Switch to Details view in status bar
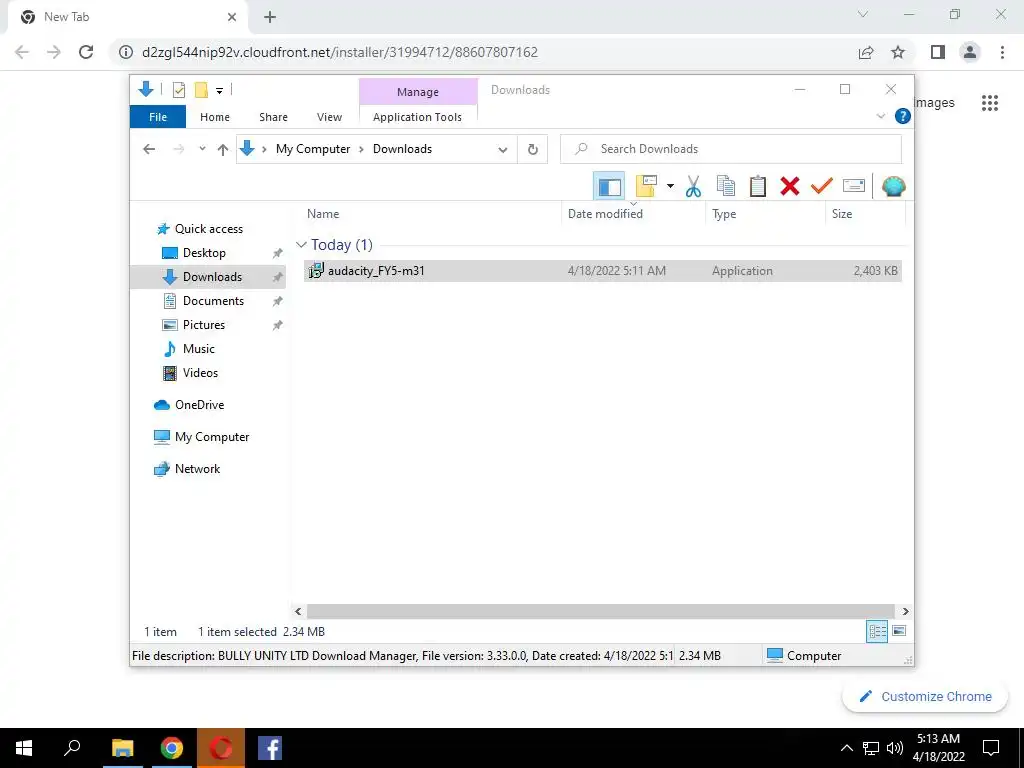The width and height of the screenshot is (1024, 768). tap(876, 632)
